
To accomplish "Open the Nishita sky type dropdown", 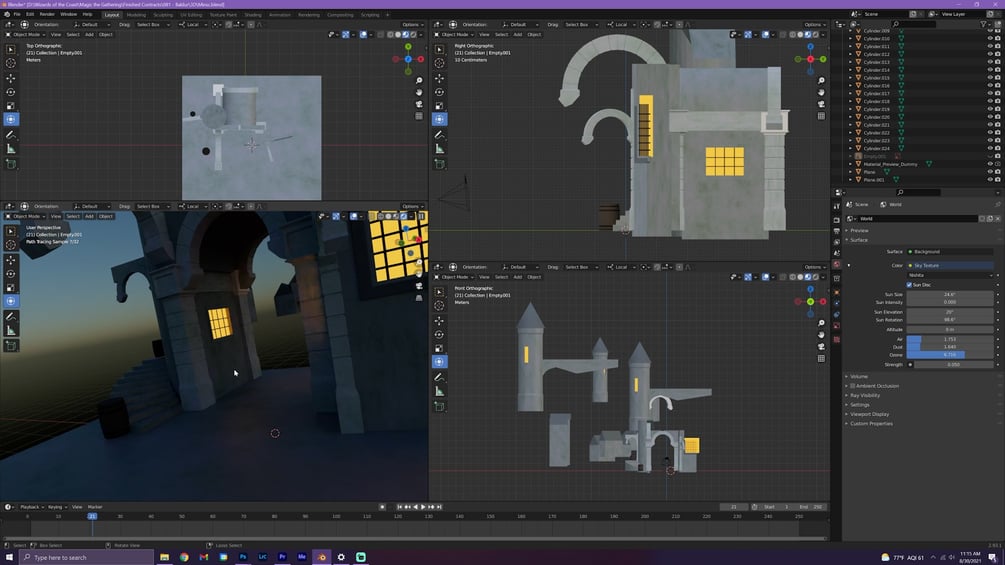I will [949, 275].
